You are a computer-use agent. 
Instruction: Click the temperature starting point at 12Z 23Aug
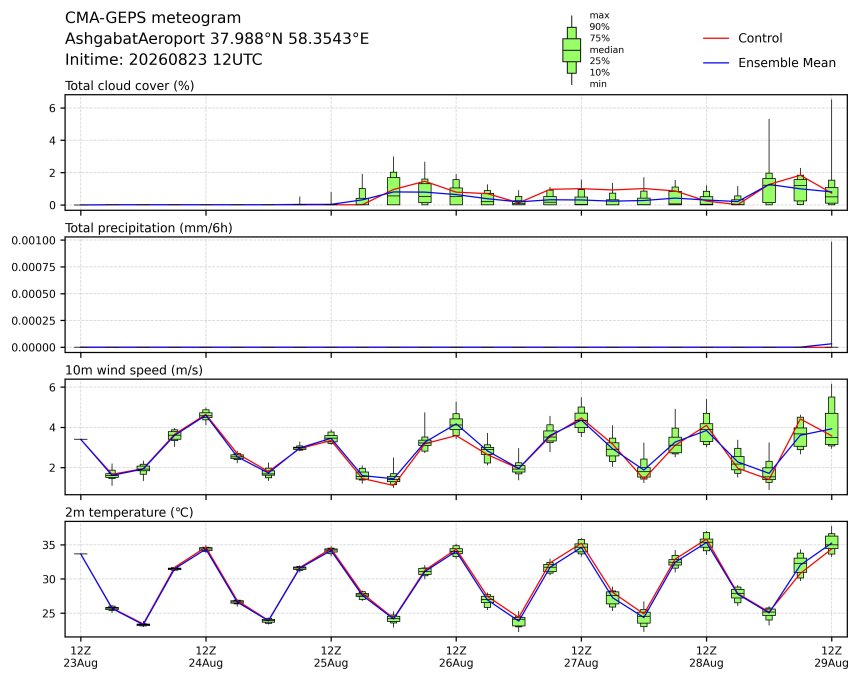pyautogui.click(x=81, y=554)
